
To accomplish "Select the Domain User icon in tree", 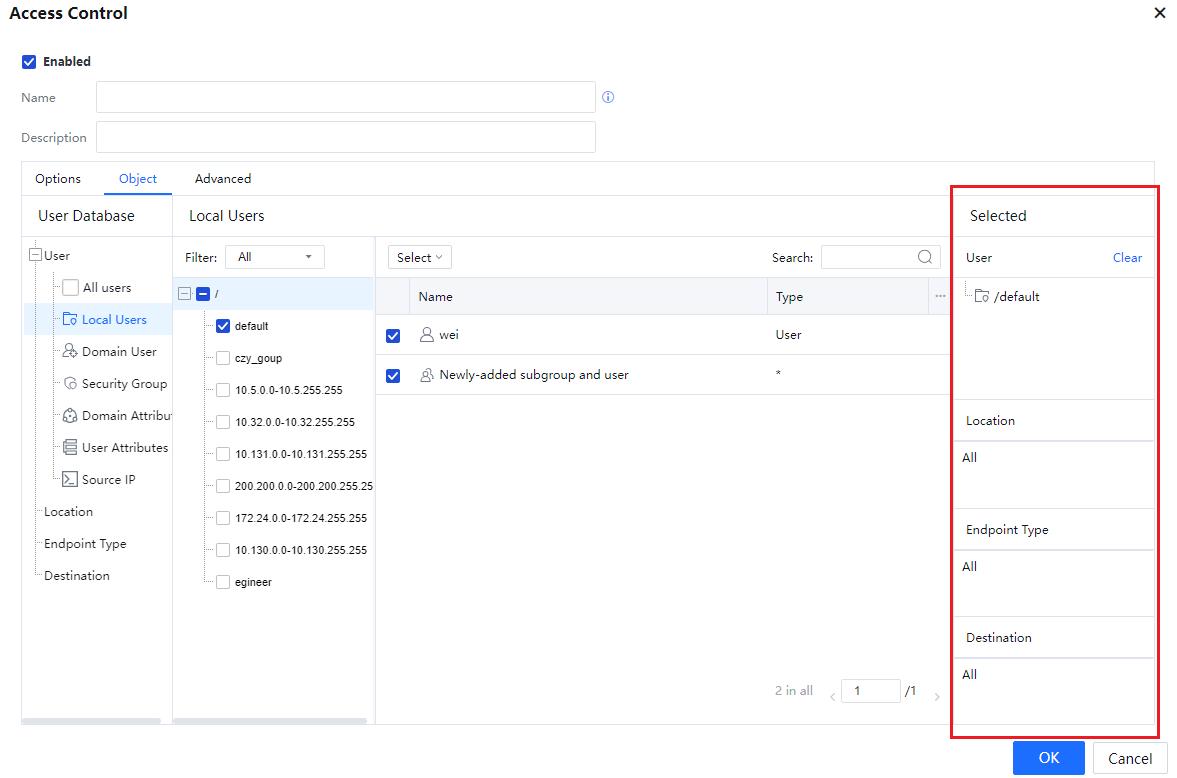I will point(70,352).
